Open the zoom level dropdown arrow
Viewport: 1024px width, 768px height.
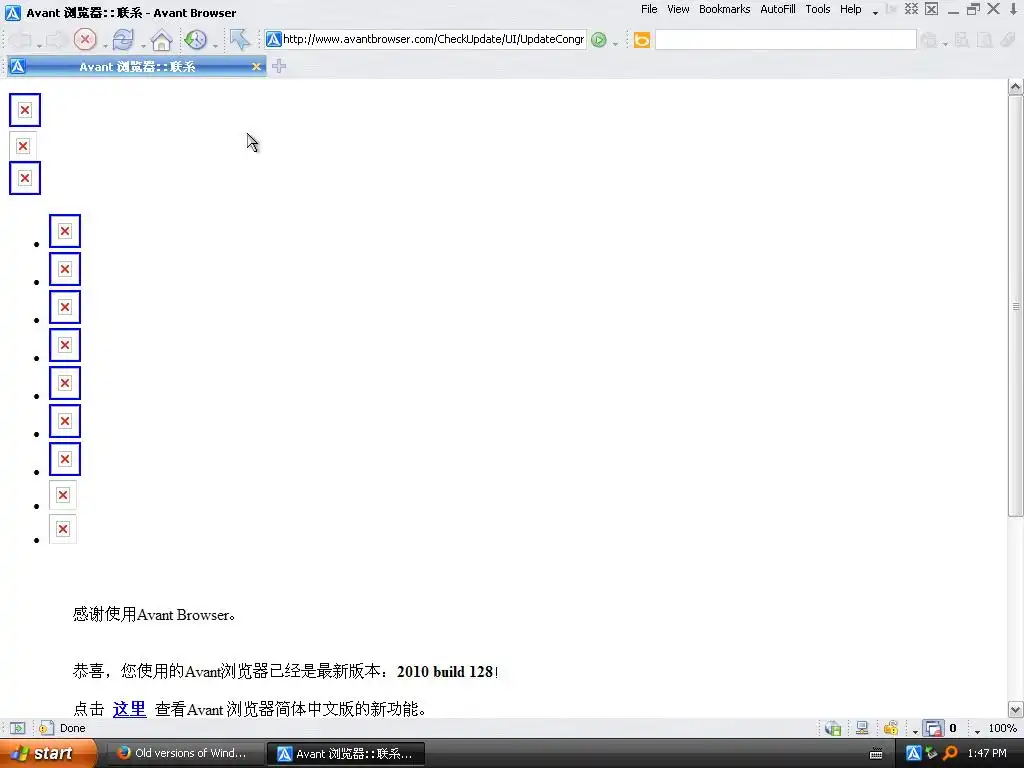pyautogui.click(x=977, y=731)
